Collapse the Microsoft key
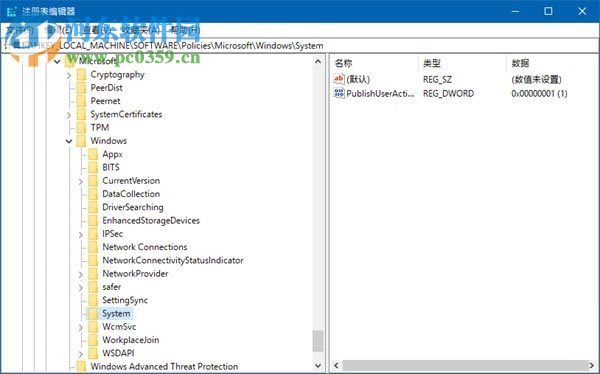The height and width of the screenshot is (374, 600). 57,61
